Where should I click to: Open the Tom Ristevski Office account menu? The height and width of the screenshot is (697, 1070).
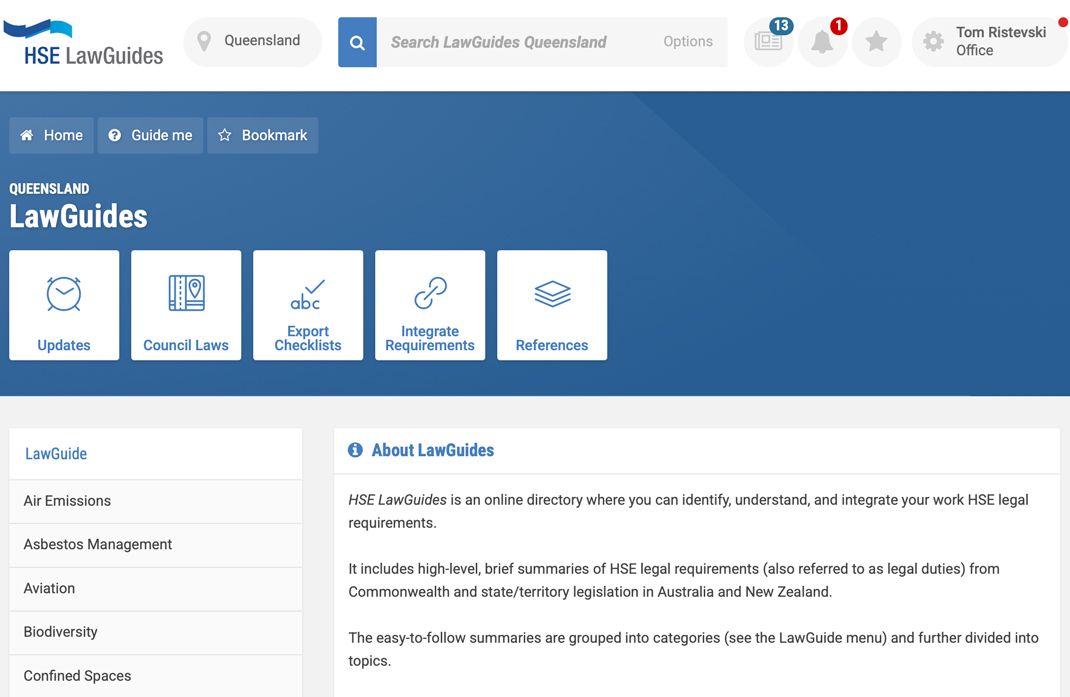tap(989, 42)
